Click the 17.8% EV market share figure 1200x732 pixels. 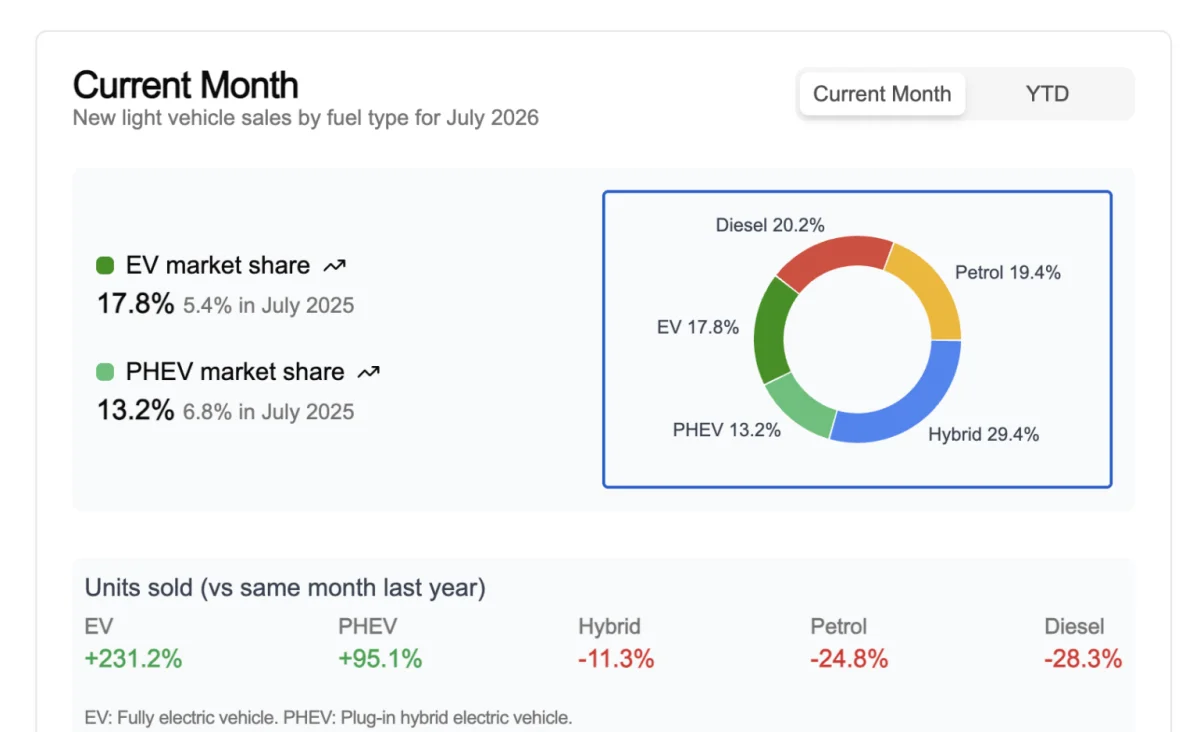135,304
